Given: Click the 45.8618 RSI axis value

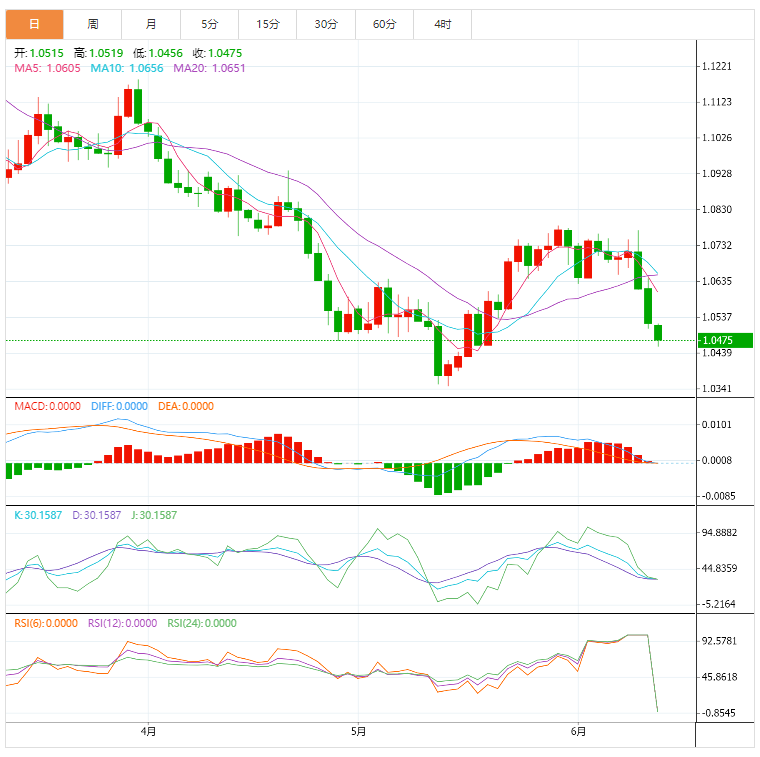Looking at the screenshot, I should [x=719, y=678].
